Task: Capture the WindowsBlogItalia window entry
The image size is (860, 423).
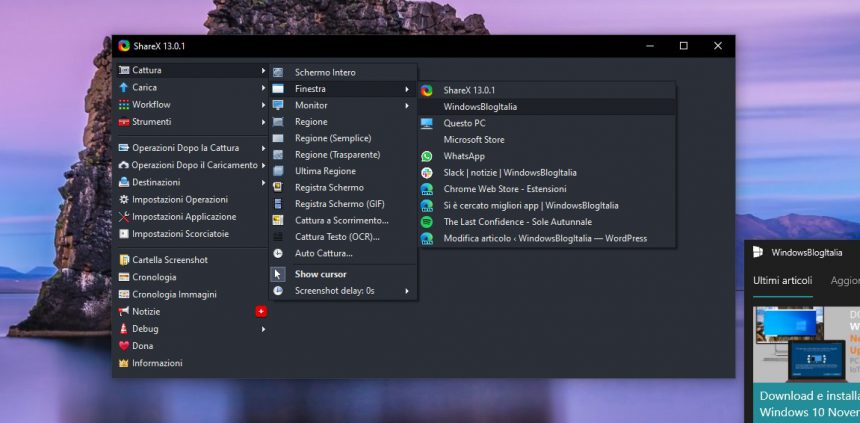Action: click(547, 107)
